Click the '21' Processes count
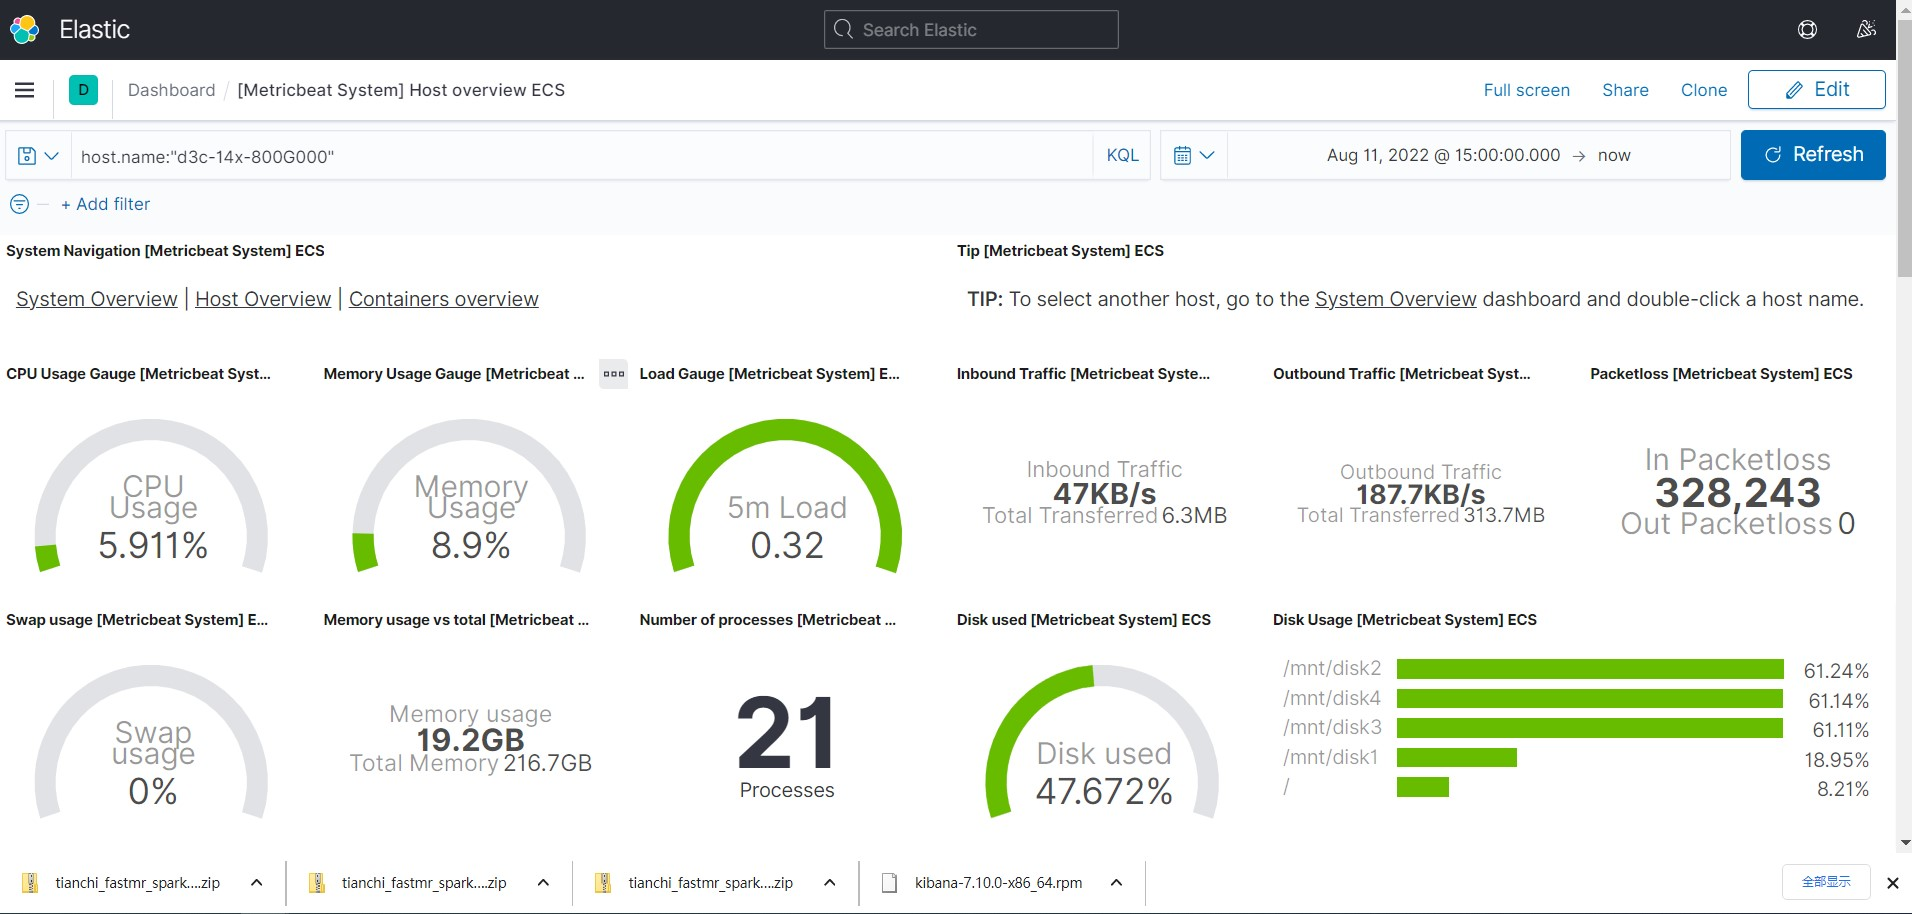Image resolution: width=1912 pixels, height=914 pixels. tap(786, 733)
